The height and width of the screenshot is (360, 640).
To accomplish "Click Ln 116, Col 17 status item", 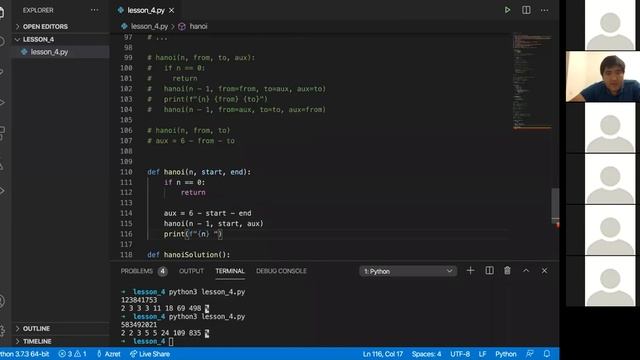I will coord(382,354).
